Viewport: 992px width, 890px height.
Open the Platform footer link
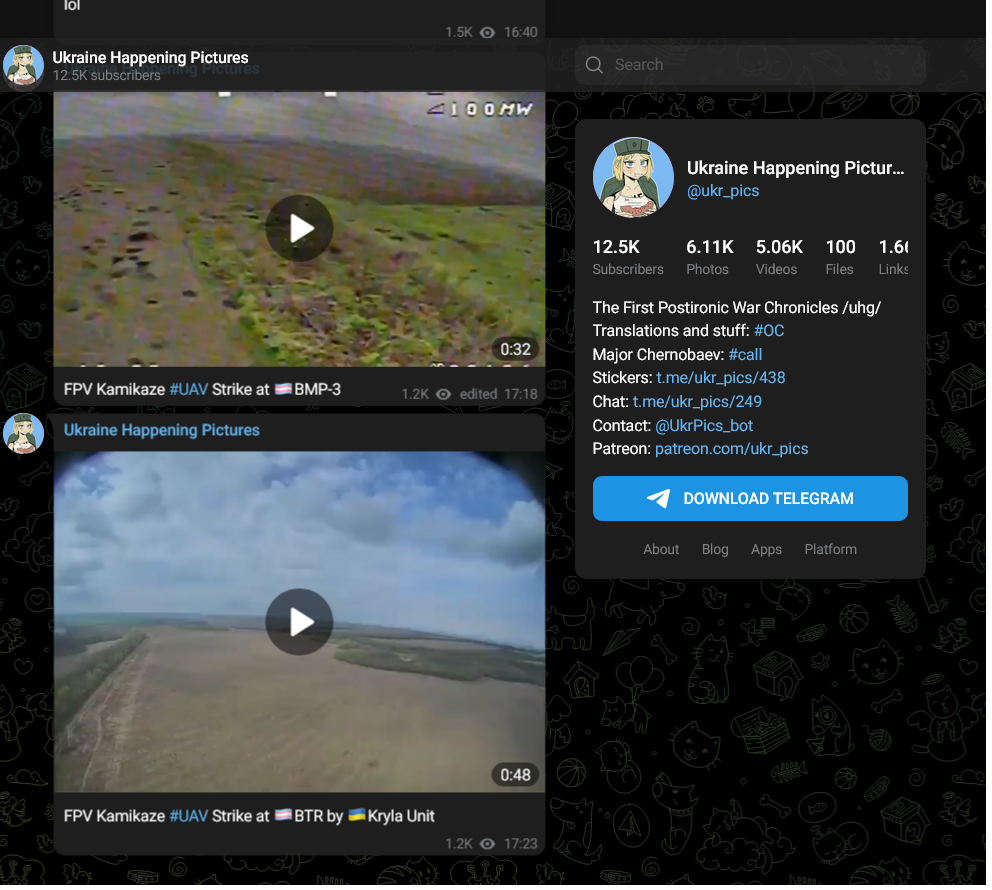831,549
